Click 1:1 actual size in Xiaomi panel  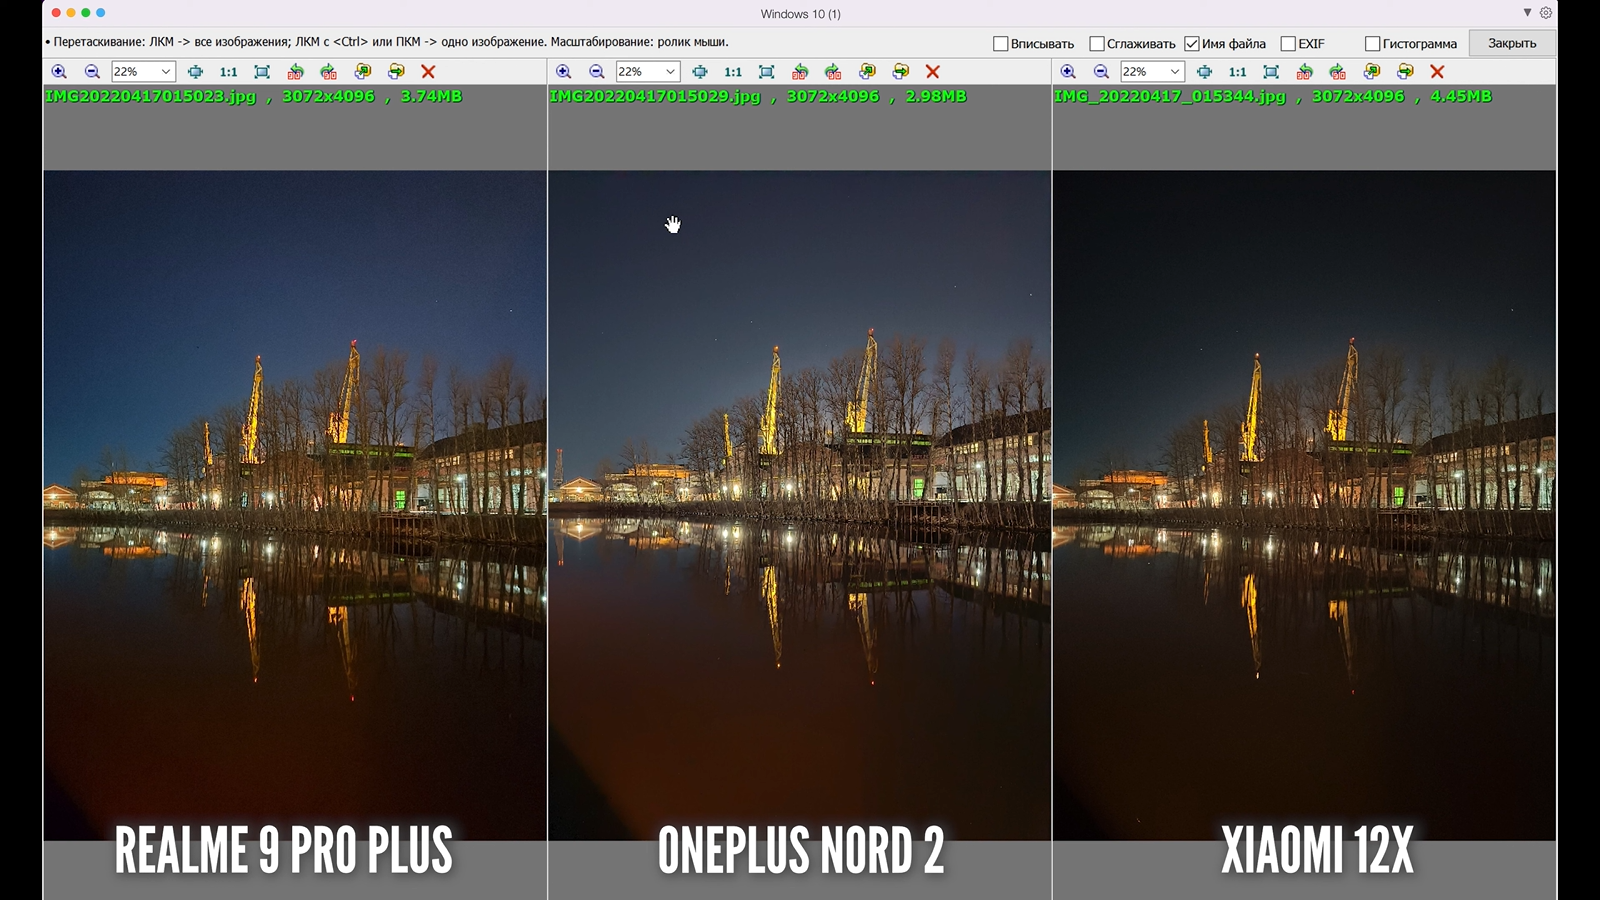pyautogui.click(x=1237, y=72)
